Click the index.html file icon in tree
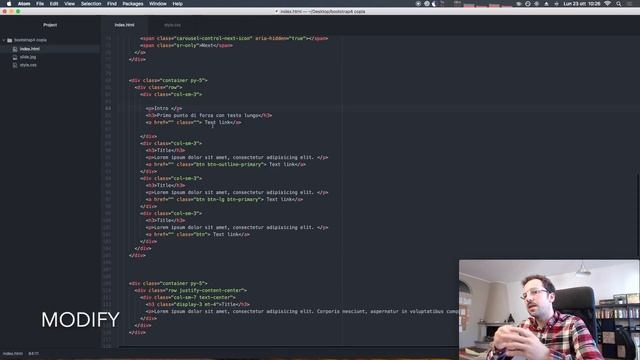This screenshot has height=360, width=640. tap(15, 49)
